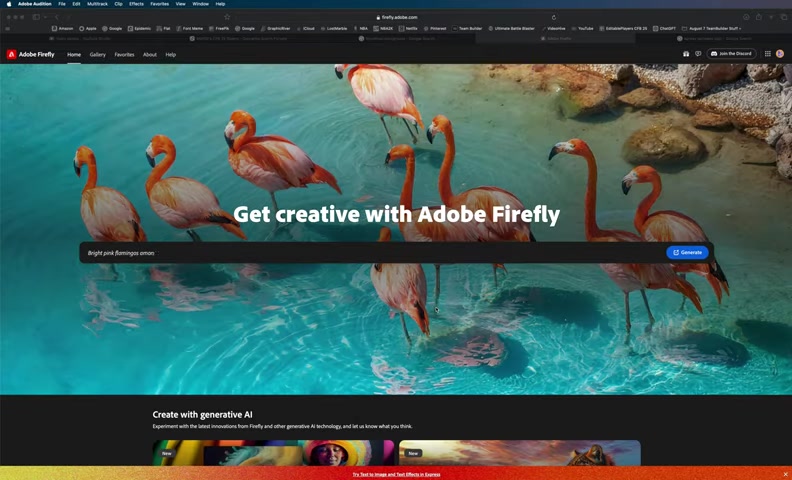Open the Clip menu
The height and width of the screenshot is (480, 792).
click(x=118, y=4)
